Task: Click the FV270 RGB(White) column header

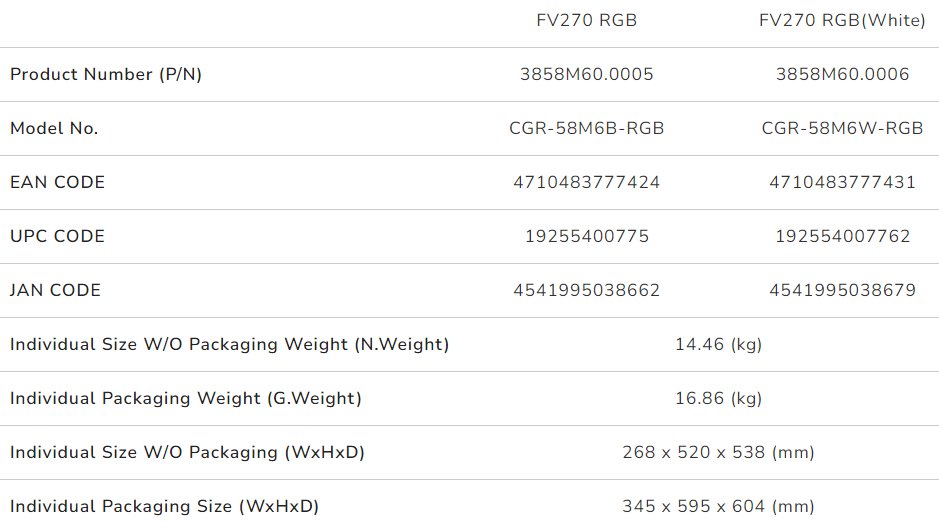Action: click(x=842, y=21)
